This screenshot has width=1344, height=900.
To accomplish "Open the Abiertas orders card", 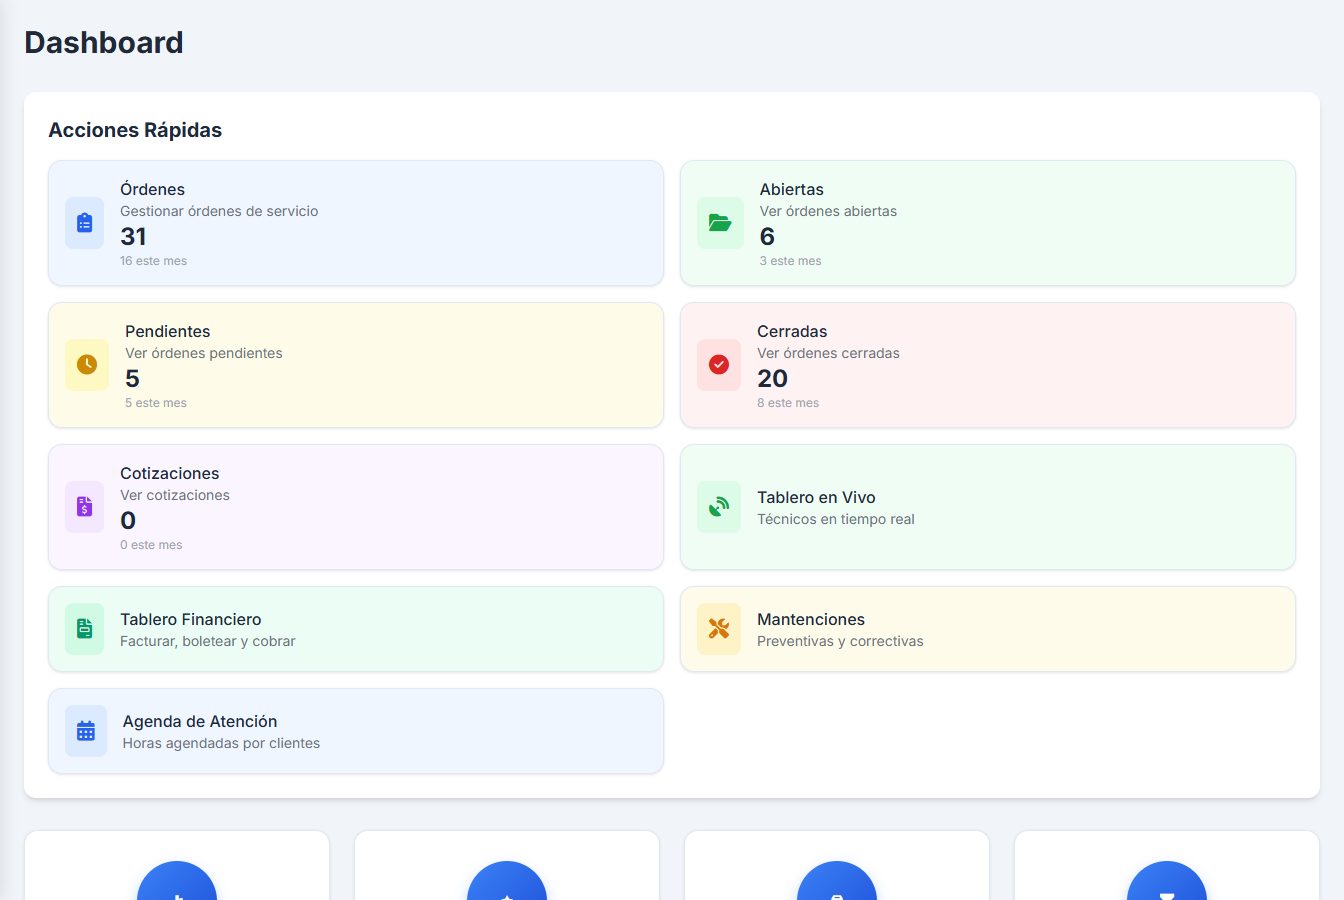I will click(x=988, y=223).
